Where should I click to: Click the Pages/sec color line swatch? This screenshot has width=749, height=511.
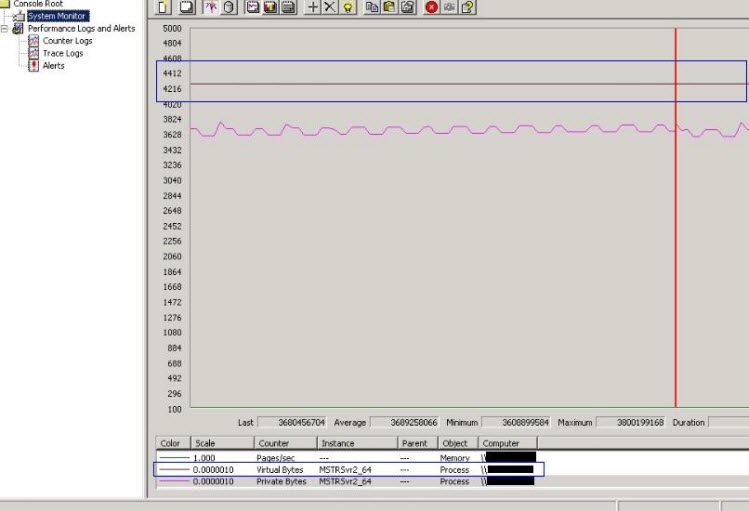[174, 458]
